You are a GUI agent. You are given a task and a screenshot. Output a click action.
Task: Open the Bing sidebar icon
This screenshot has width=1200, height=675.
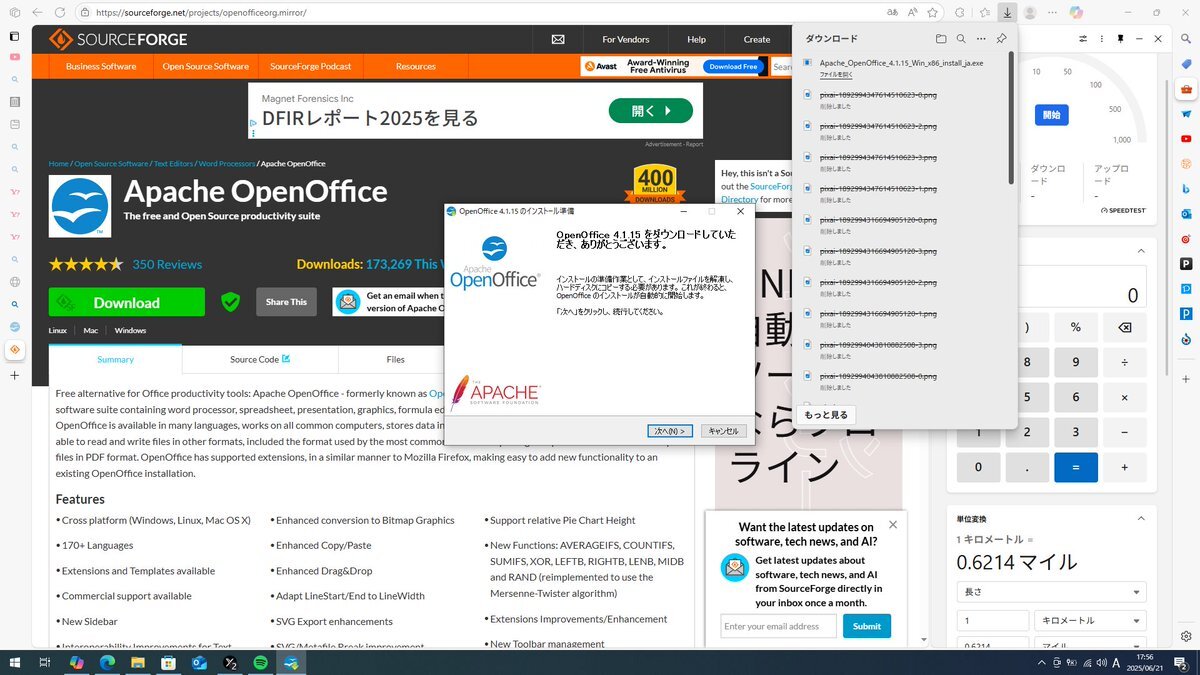1186,189
